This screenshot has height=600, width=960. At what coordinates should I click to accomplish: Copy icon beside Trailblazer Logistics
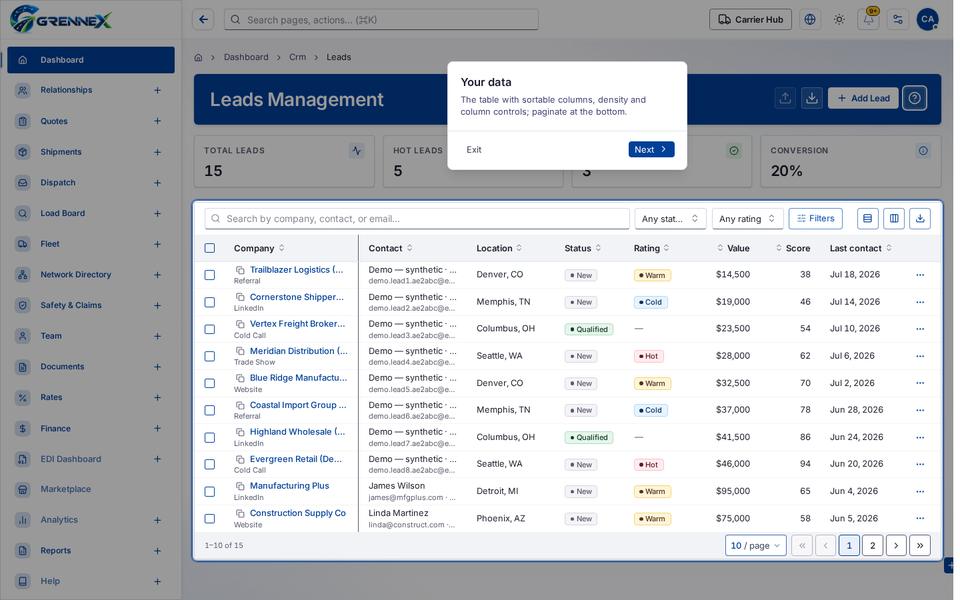(x=240, y=270)
